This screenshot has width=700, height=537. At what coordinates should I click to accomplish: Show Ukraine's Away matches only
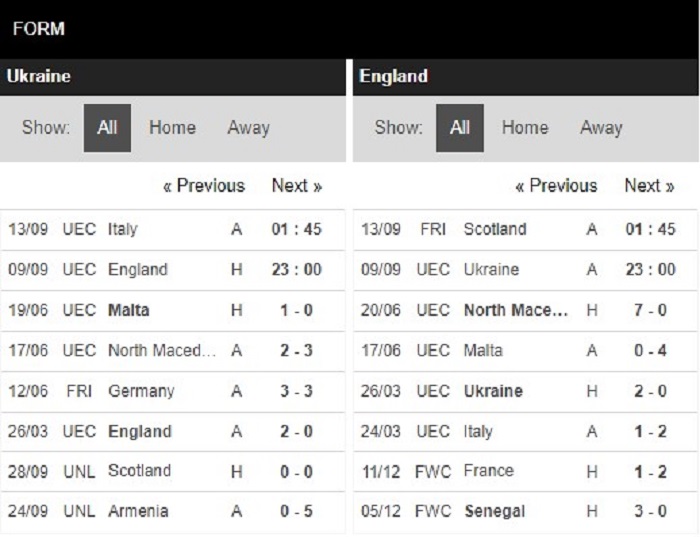(x=248, y=128)
